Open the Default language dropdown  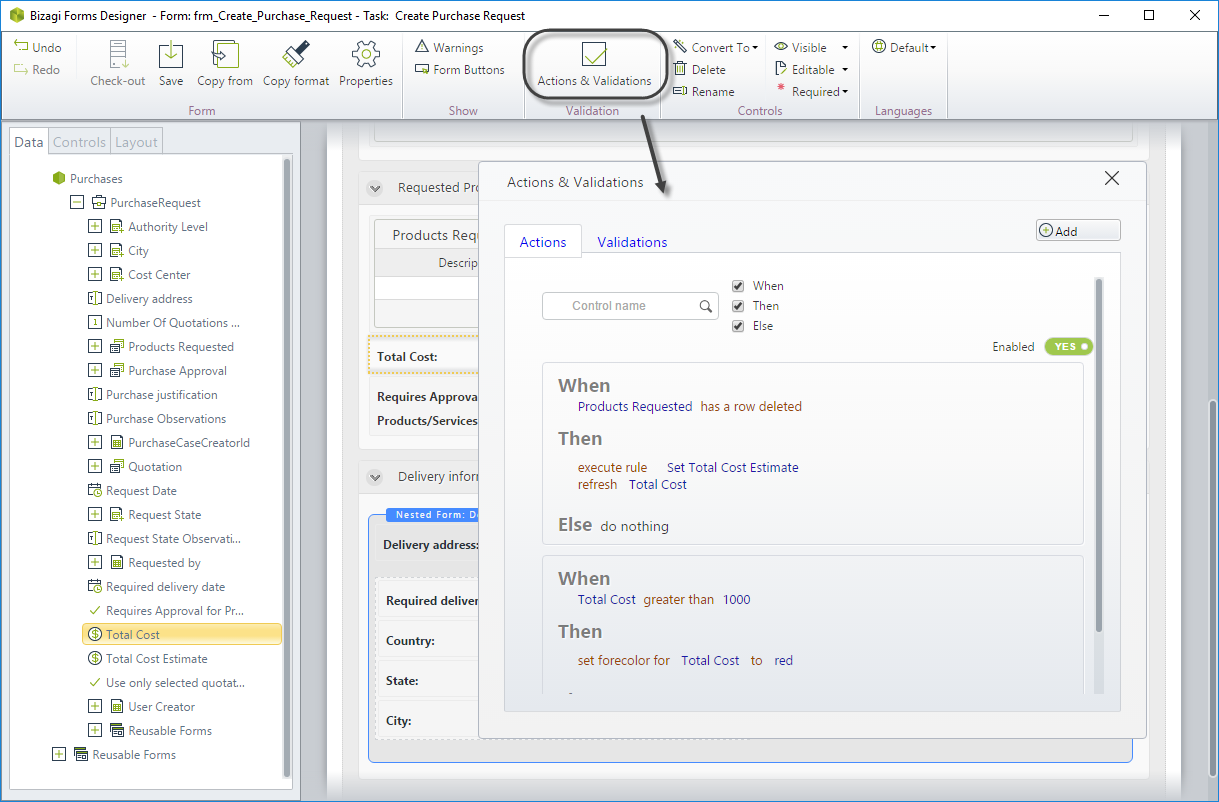[x=904, y=48]
